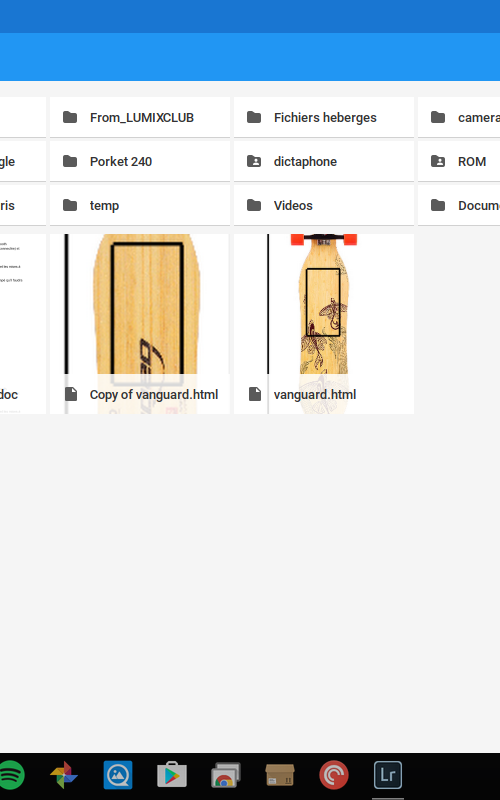Image resolution: width=500 pixels, height=800 pixels.
Task: Open the From_LUMIXCLUB folder
Action: point(140,117)
